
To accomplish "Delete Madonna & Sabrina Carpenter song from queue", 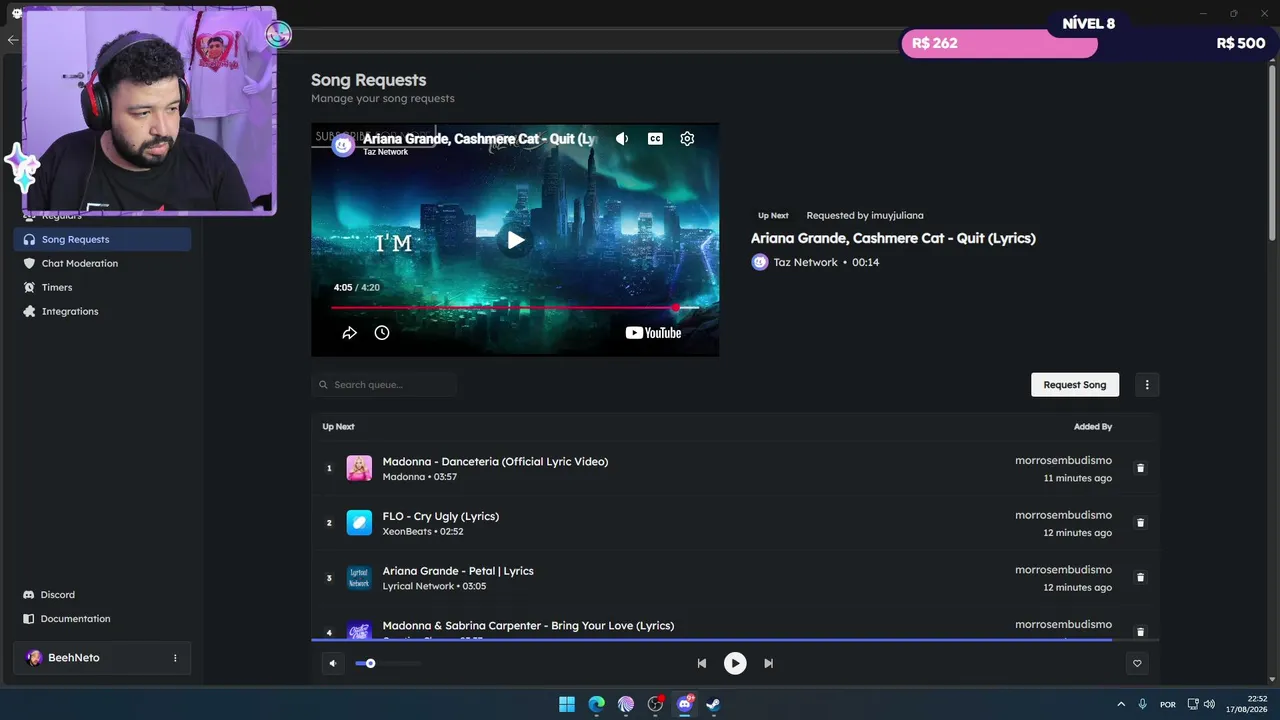I will [x=1140, y=632].
